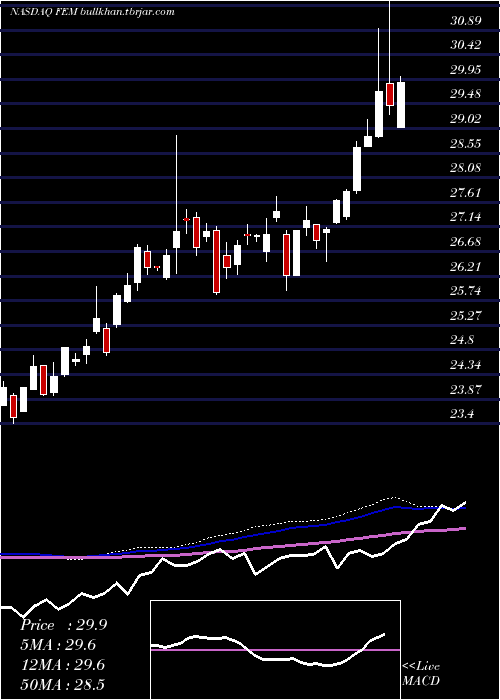Click the 12MA : 29.6 readout
This screenshot has height=700, width=500.
[62, 665]
